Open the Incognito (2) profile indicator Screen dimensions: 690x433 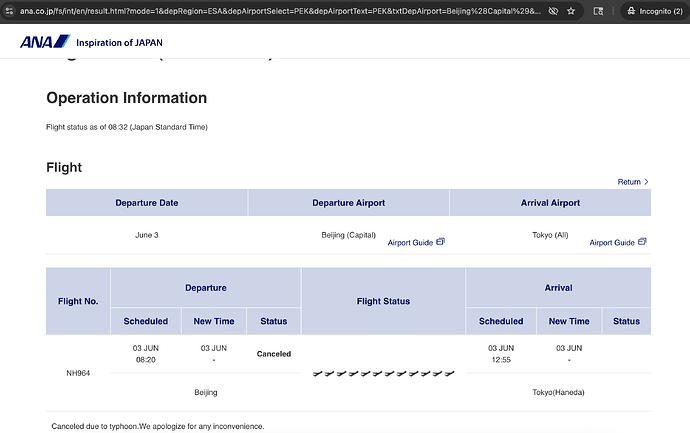pos(654,11)
